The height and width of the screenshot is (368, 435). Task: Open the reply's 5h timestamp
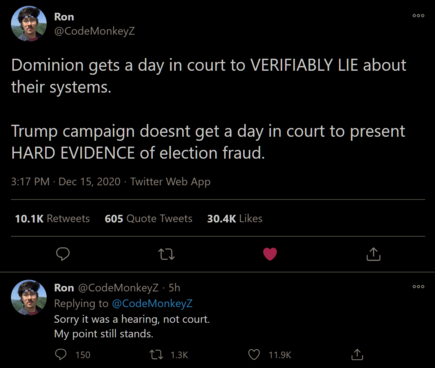pyautogui.click(x=174, y=288)
